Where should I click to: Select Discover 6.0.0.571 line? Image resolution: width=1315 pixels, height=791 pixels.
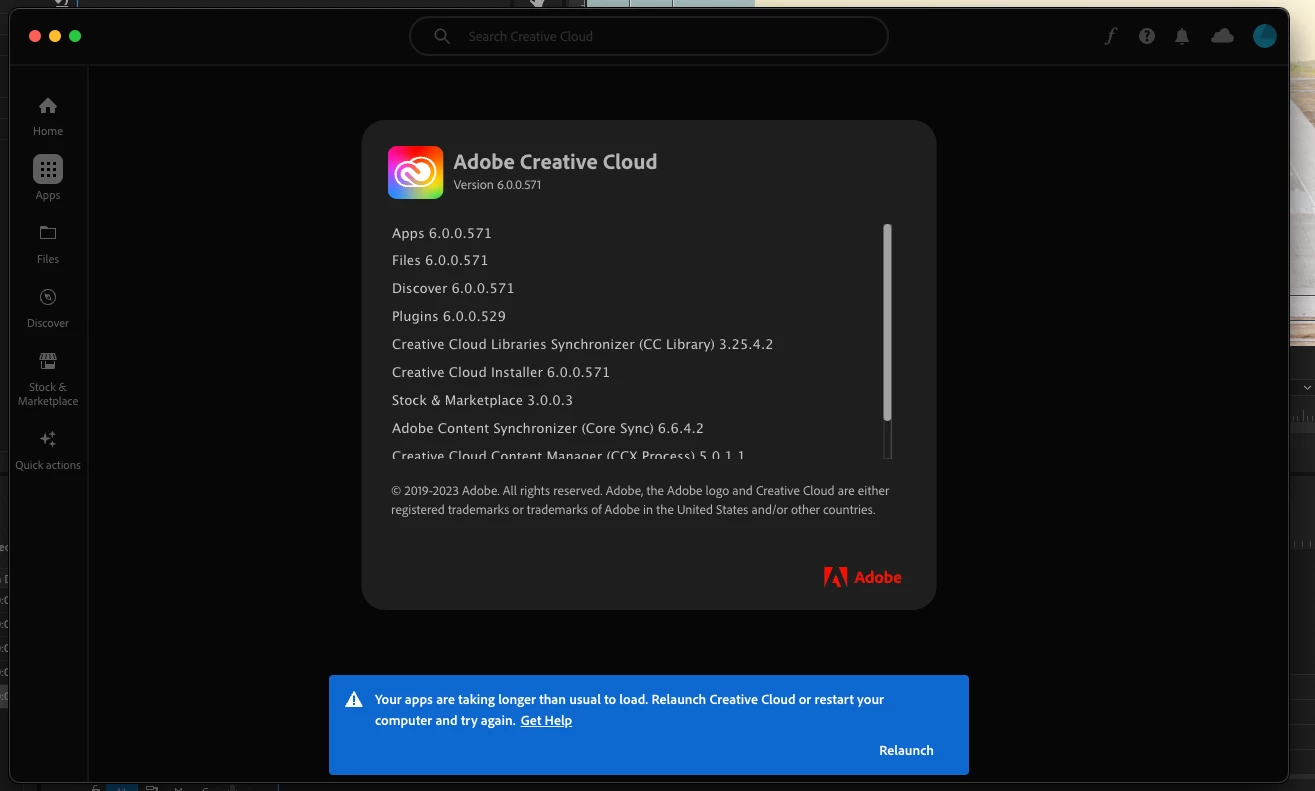click(453, 288)
